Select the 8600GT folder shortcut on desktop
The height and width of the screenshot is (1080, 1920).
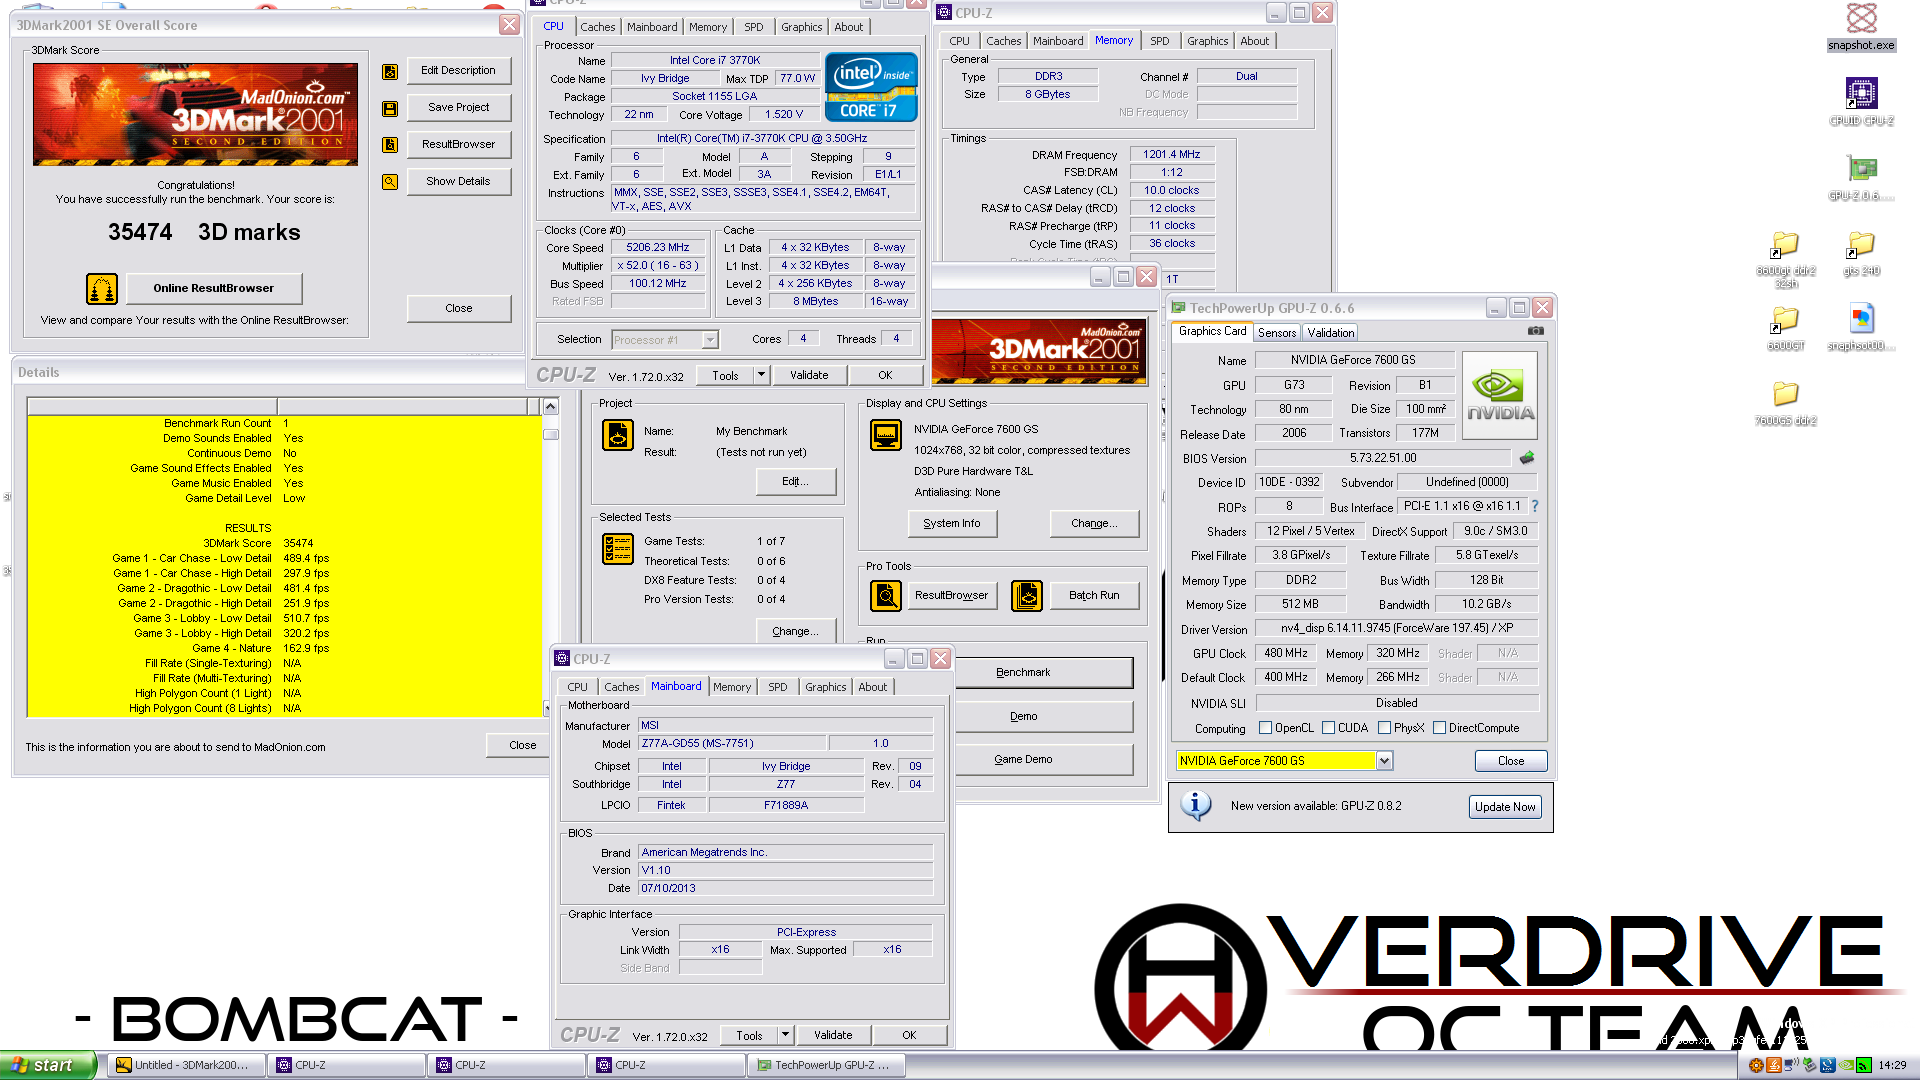click(x=1786, y=328)
